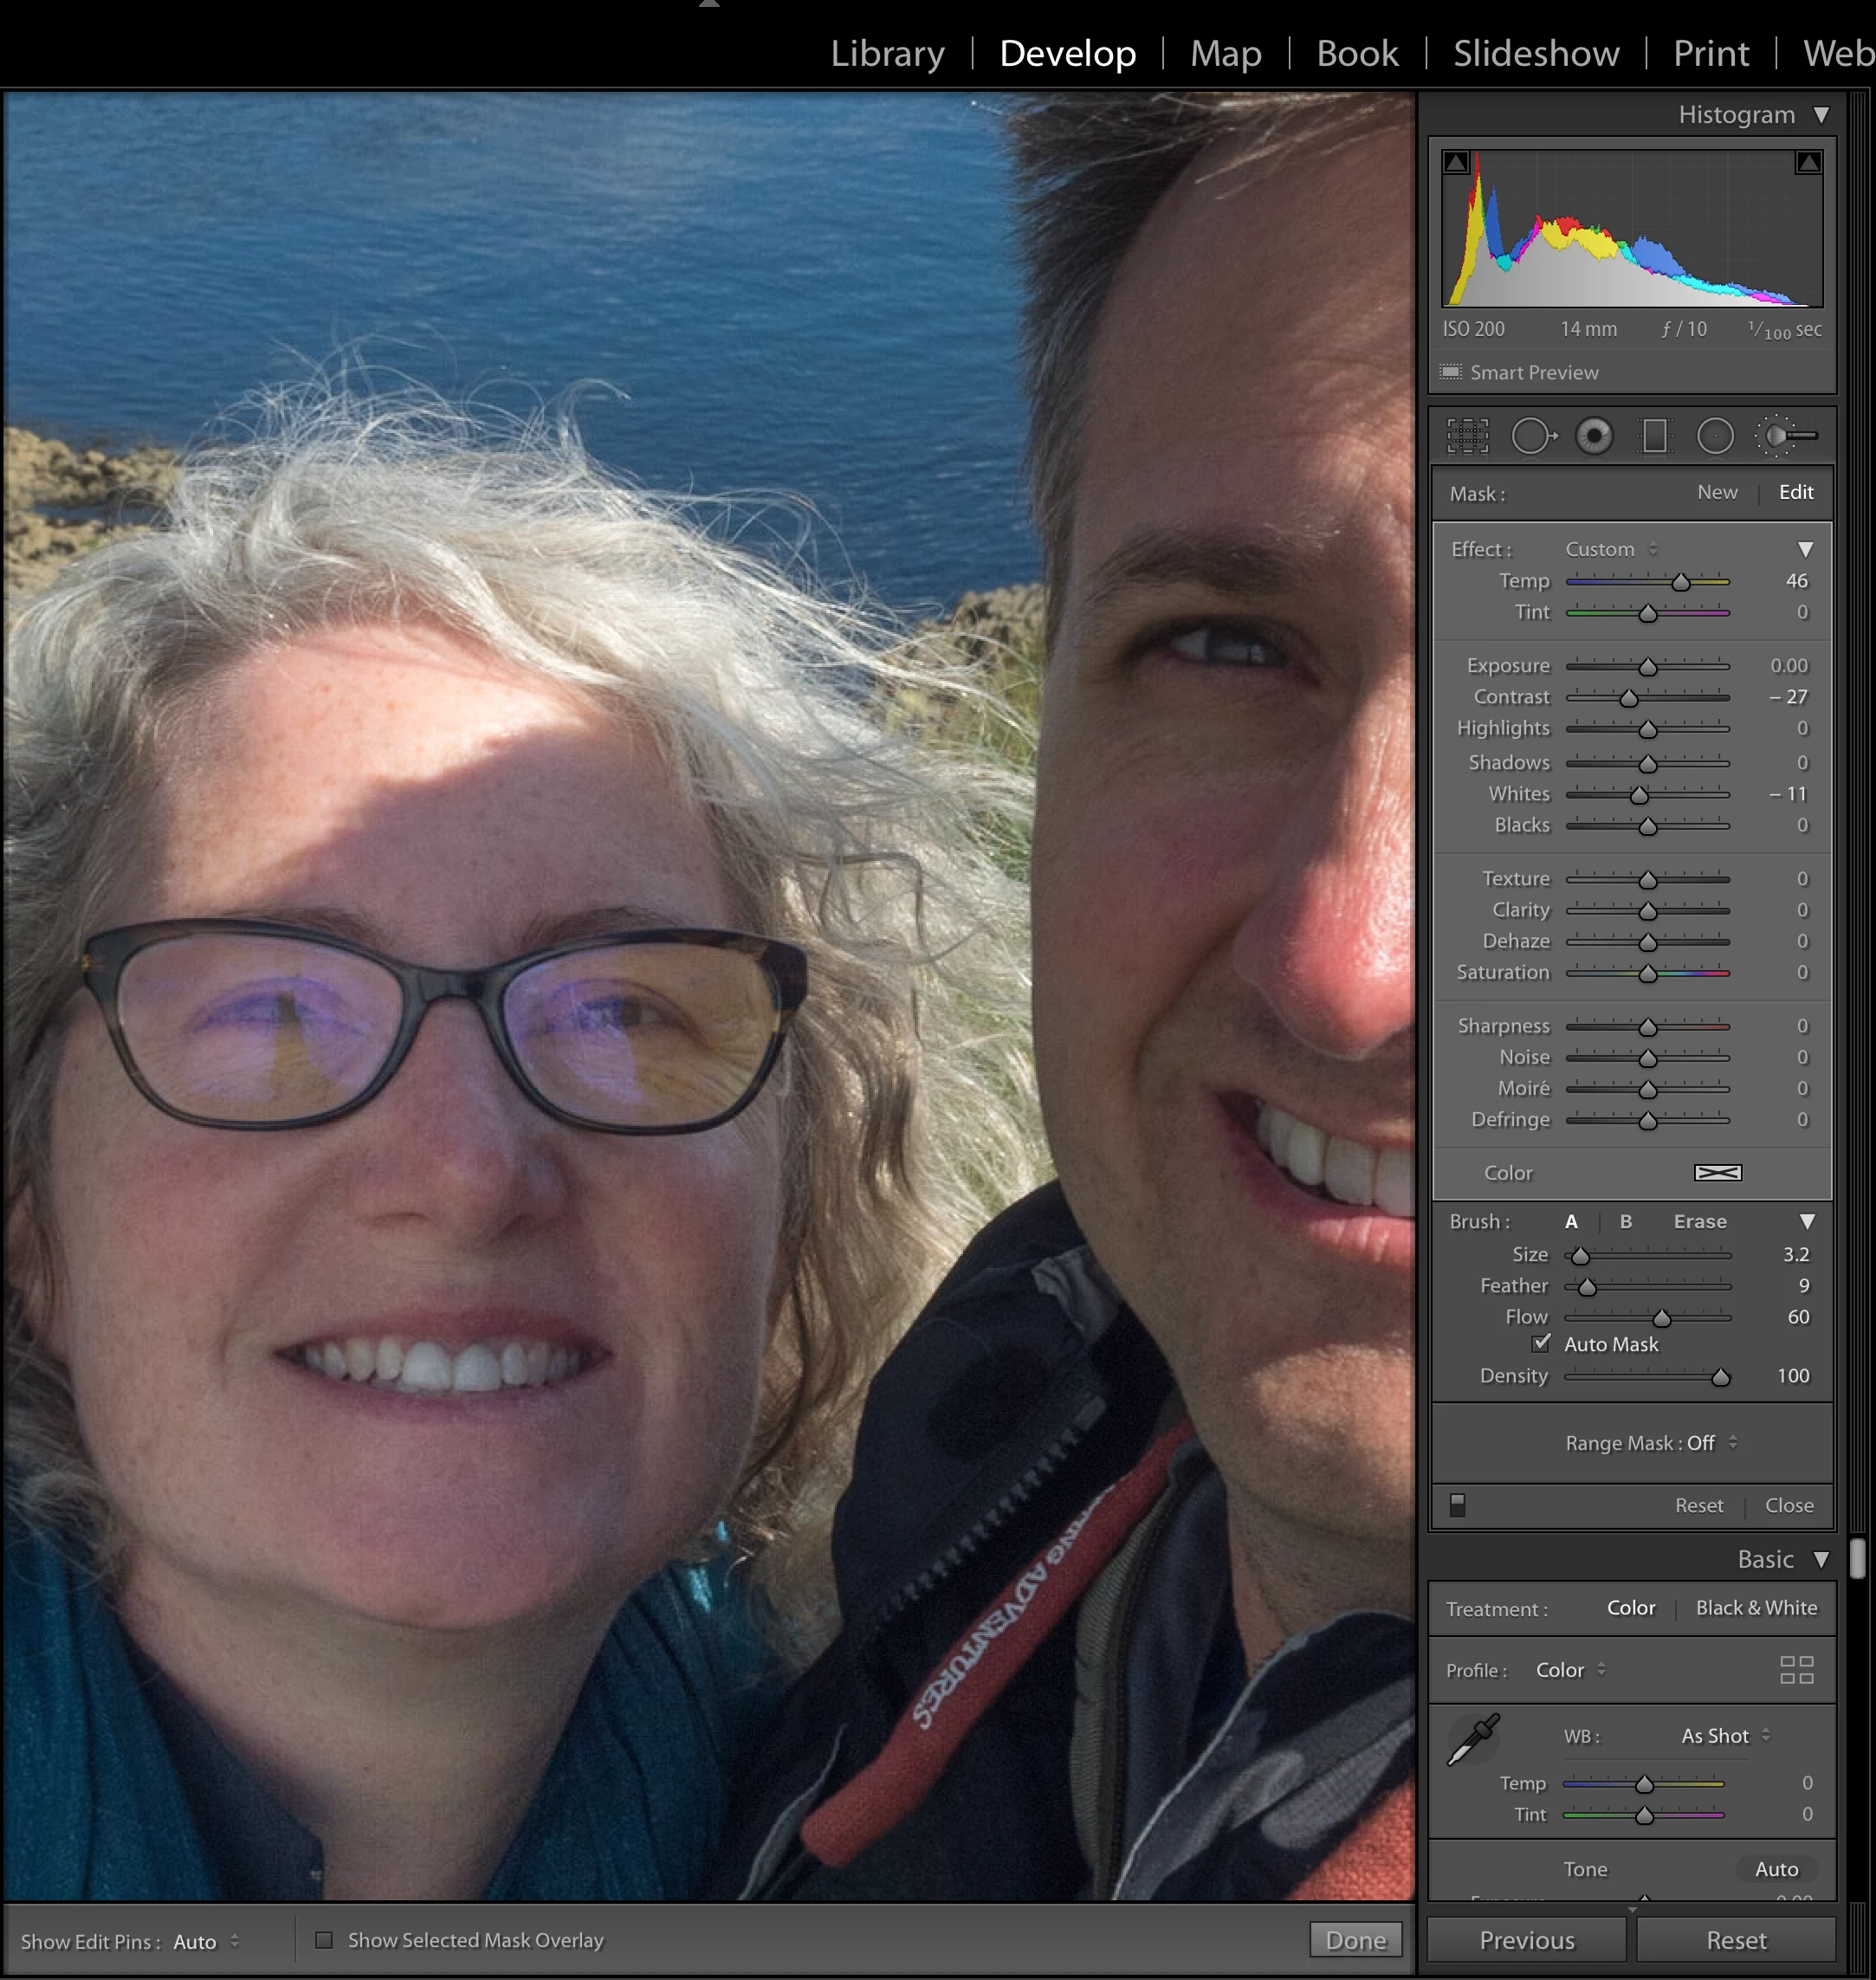
Task: Click the brush Color swatch box
Action: click(x=1717, y=1172)
